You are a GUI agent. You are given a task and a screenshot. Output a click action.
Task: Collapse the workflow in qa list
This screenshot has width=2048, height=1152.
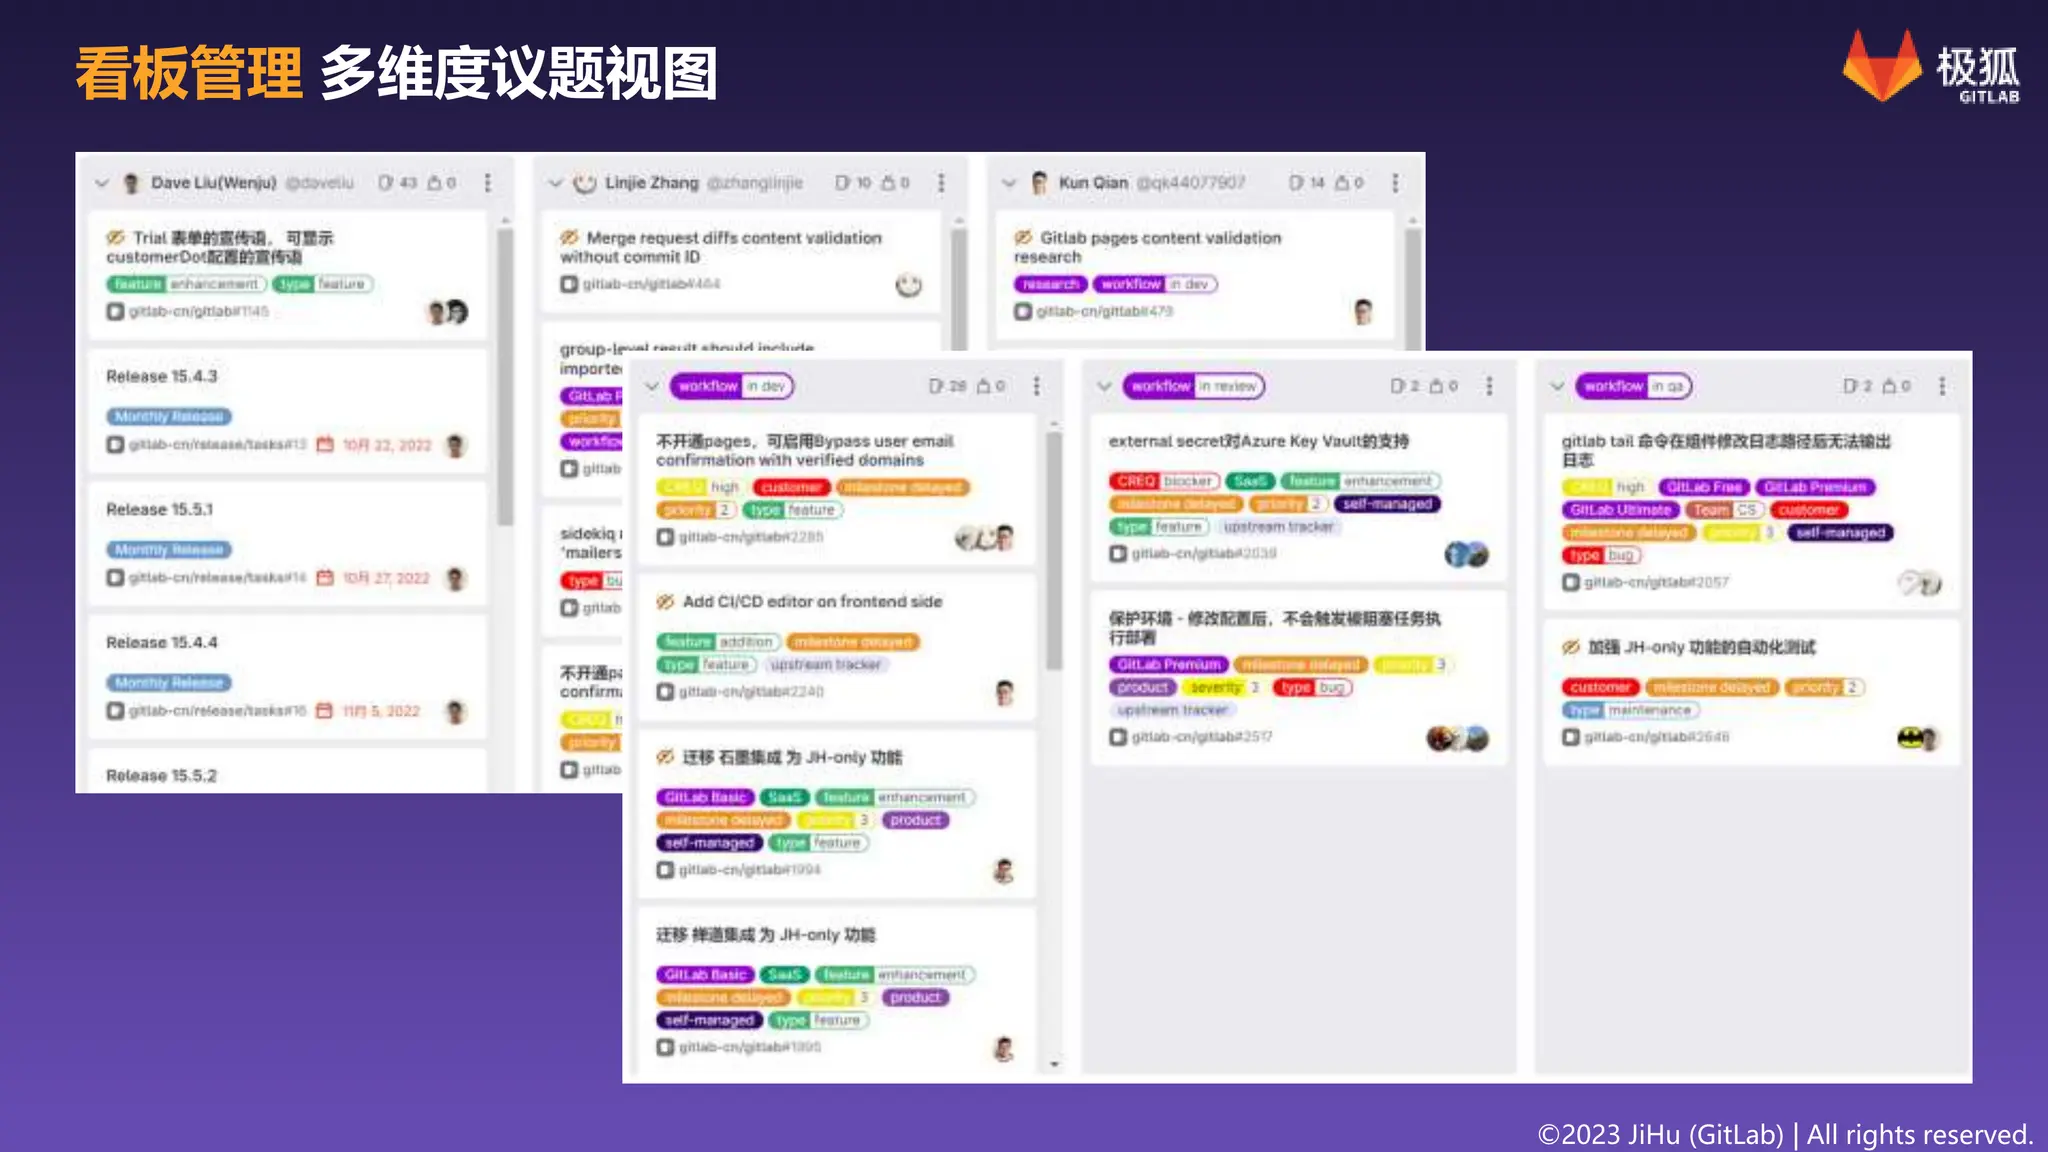(1557, 386)
